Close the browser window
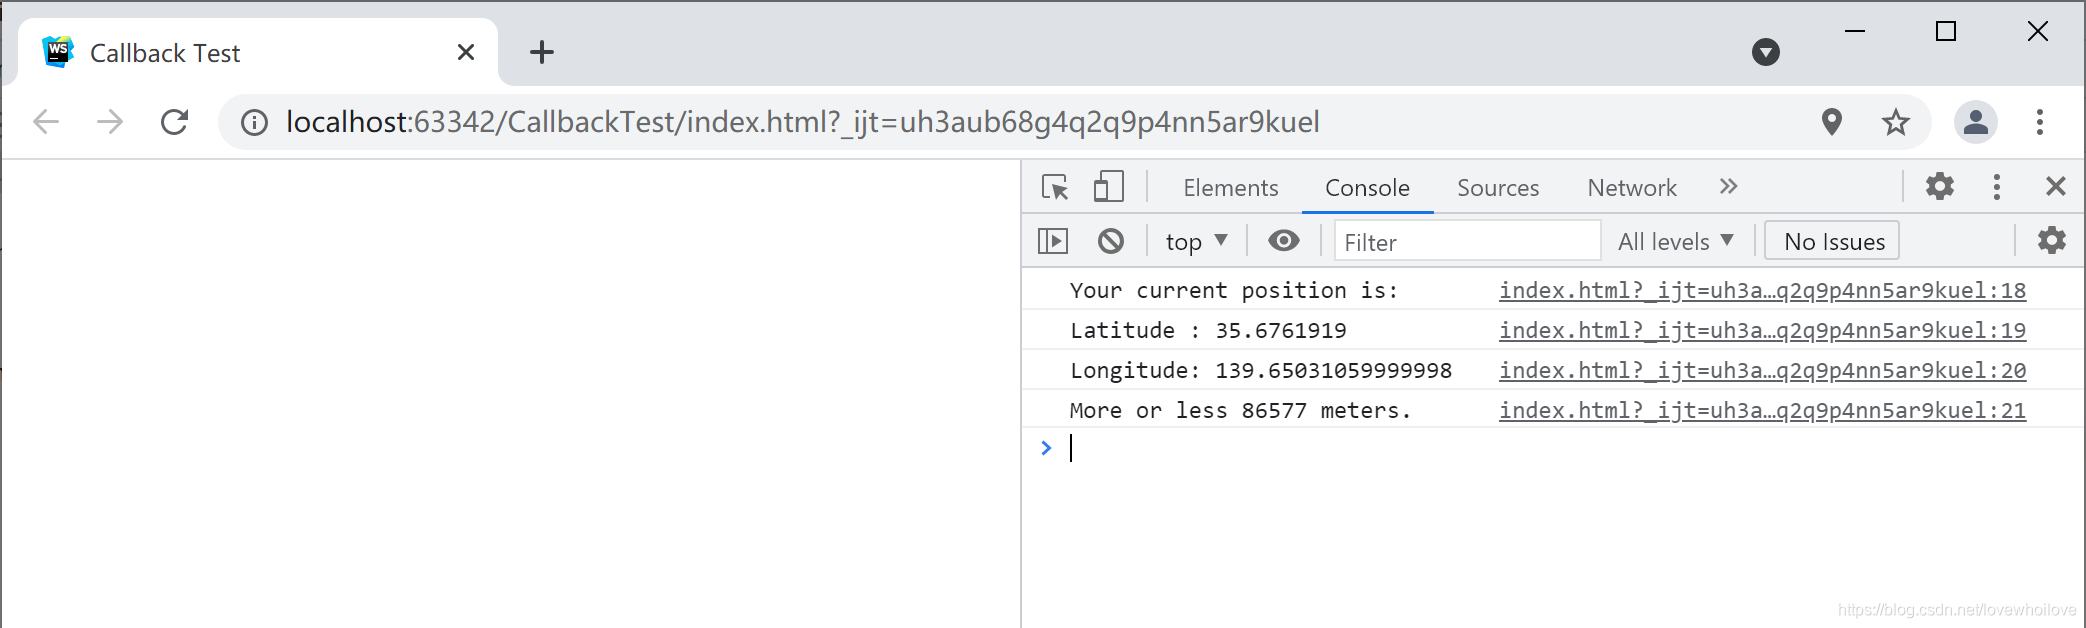Screen dimensions: 2086x628 pos(2037,31)
